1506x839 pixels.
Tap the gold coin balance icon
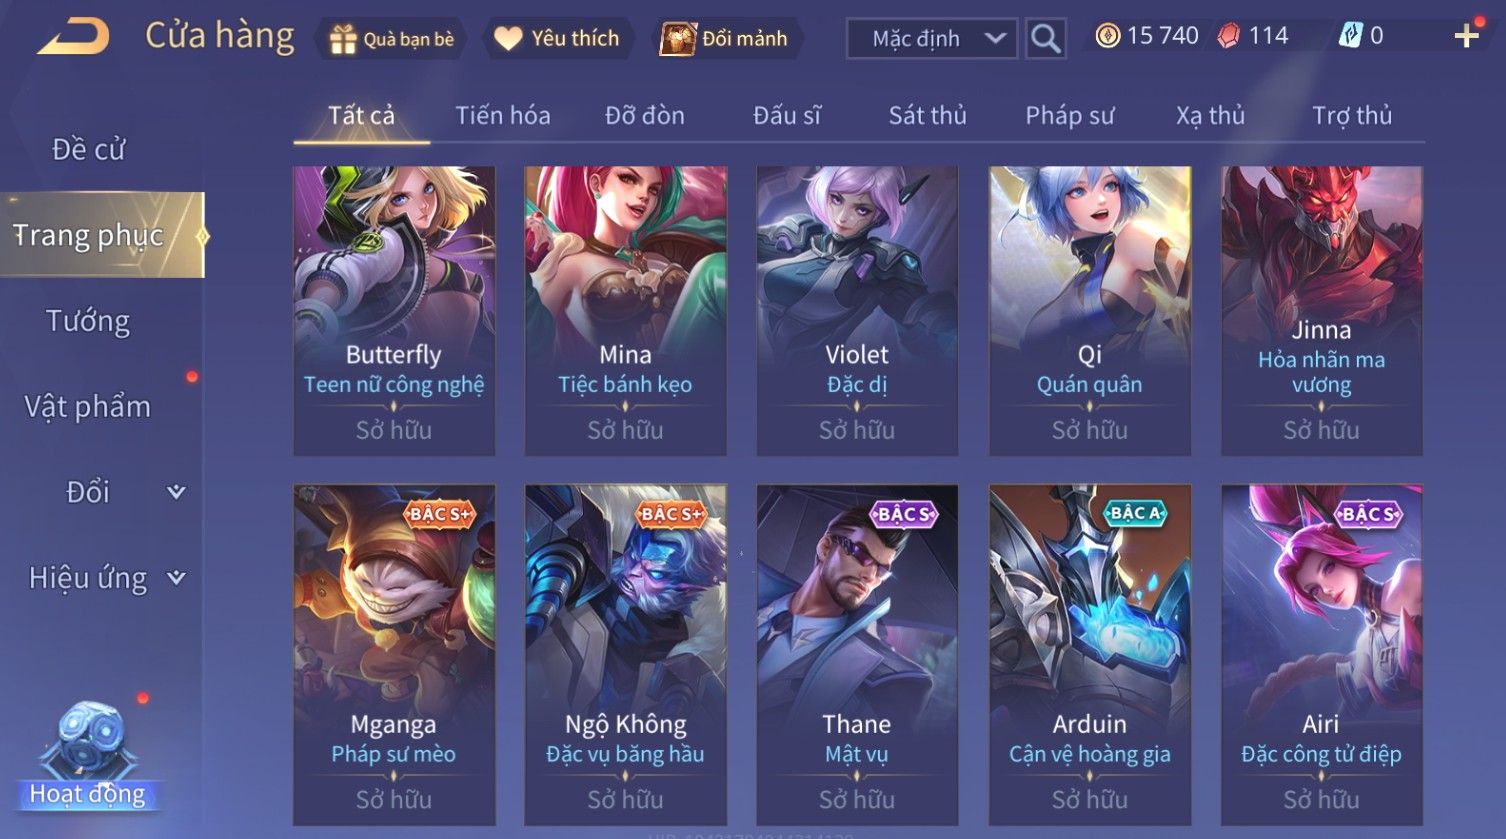[1107, 36]
